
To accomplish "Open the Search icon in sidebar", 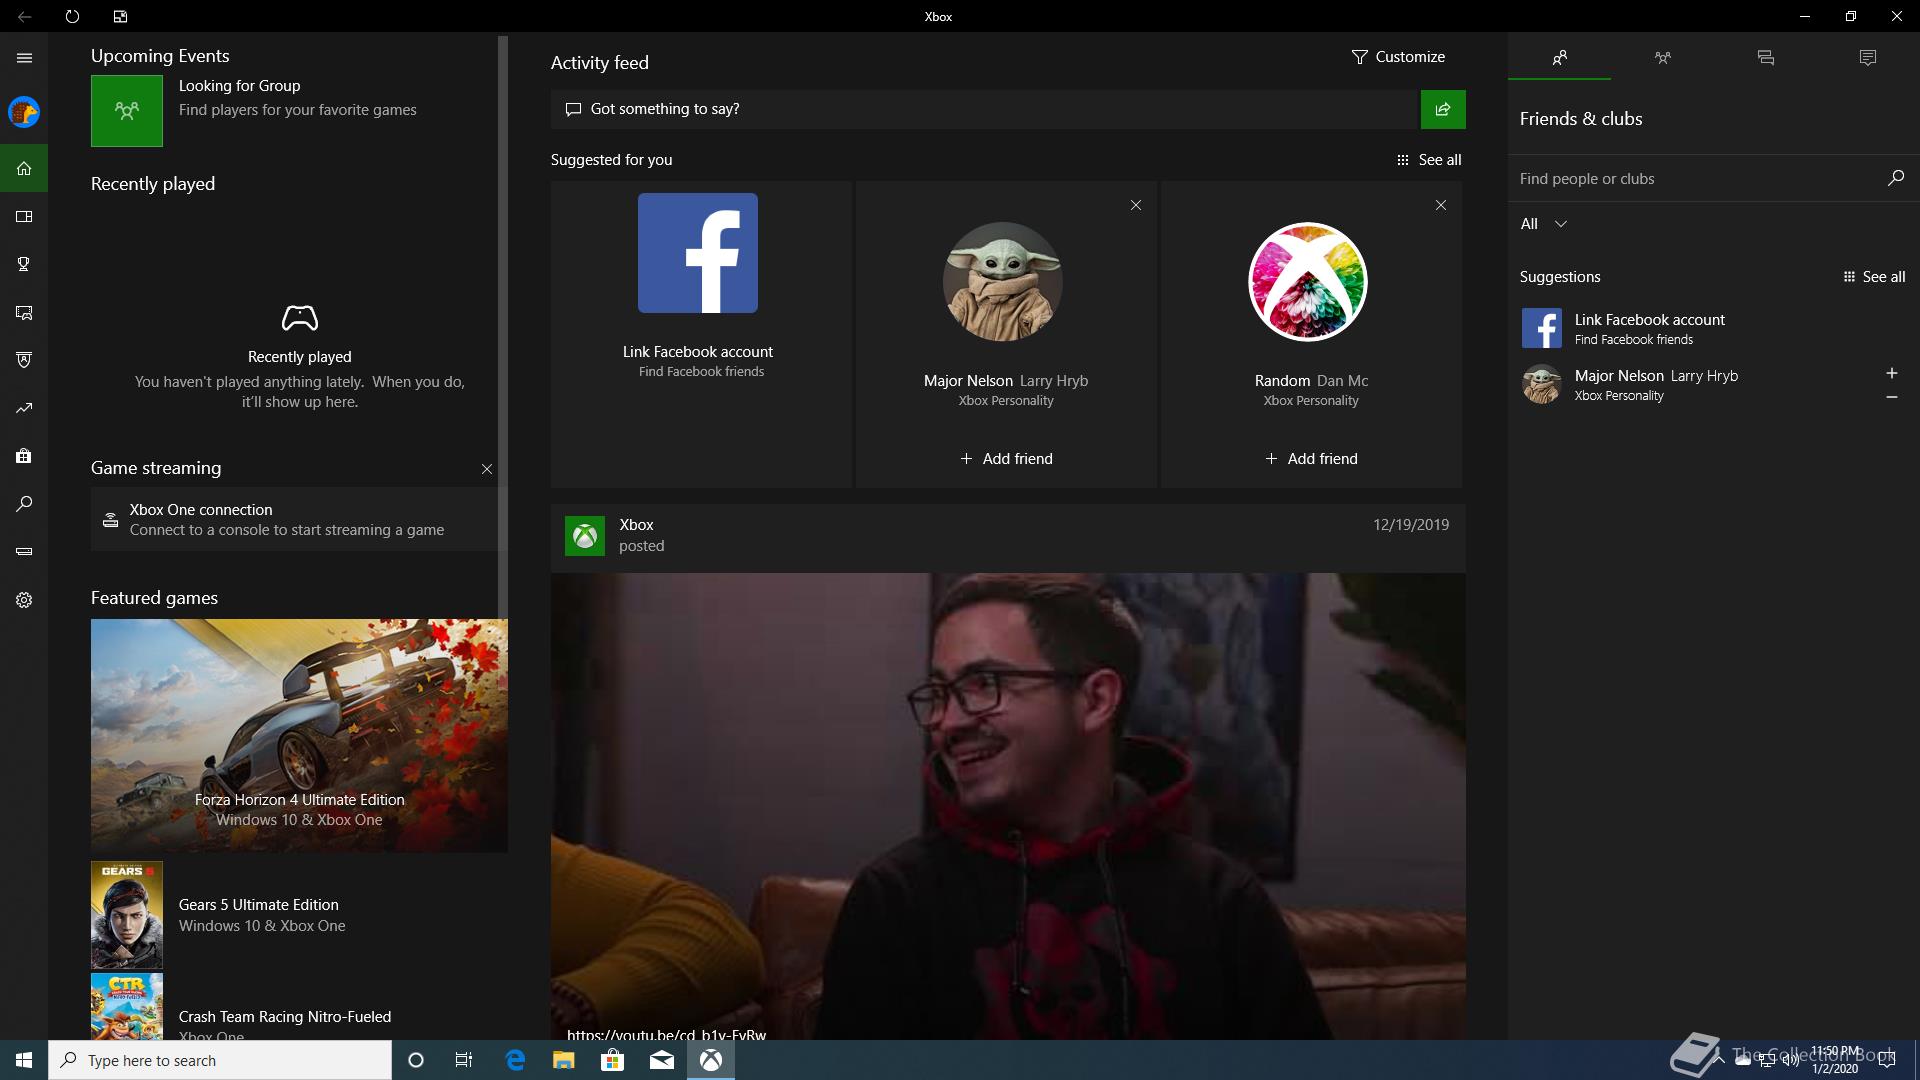I will pos(24,504).
